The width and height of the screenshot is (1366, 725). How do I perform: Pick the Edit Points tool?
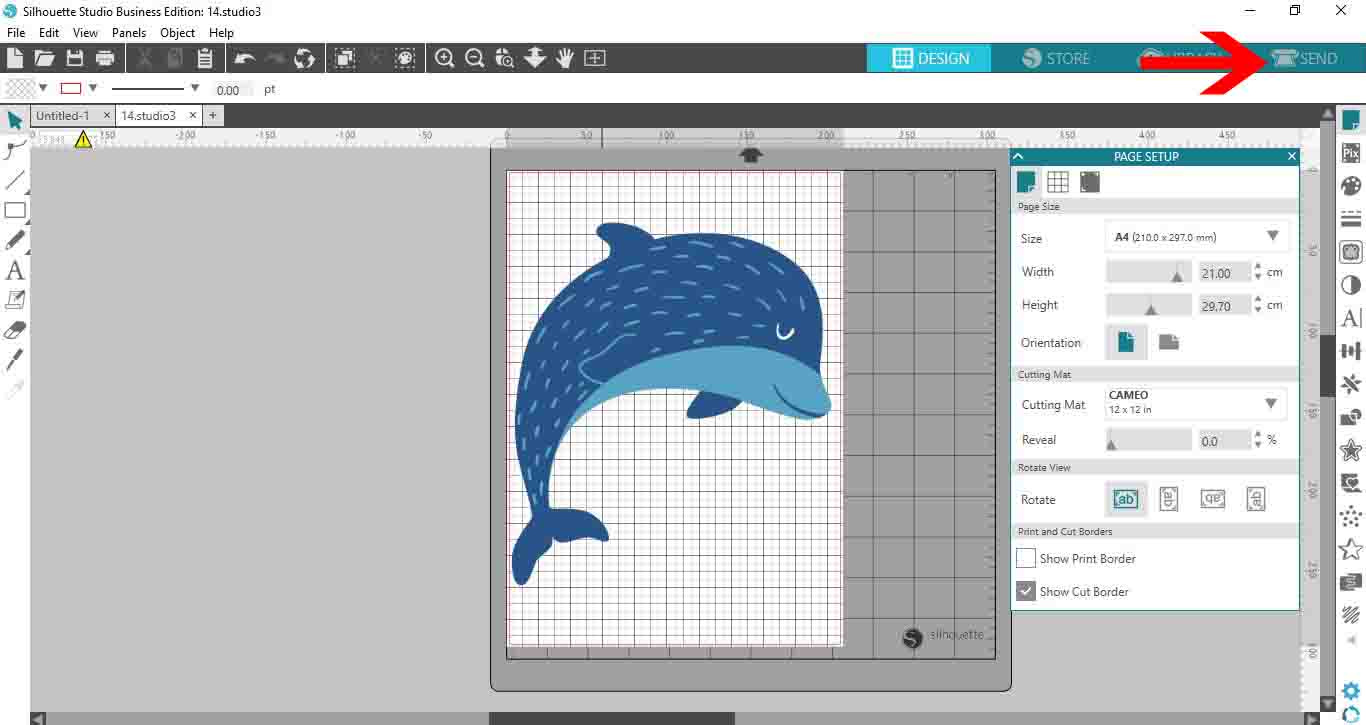(x=15, y=150)
